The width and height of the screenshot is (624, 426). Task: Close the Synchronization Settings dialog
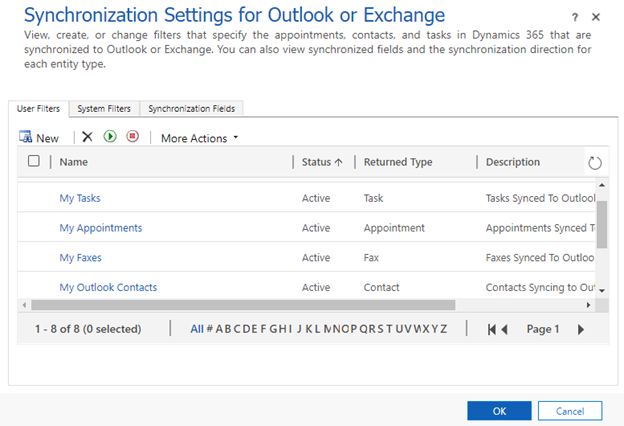tap(596, 17)
